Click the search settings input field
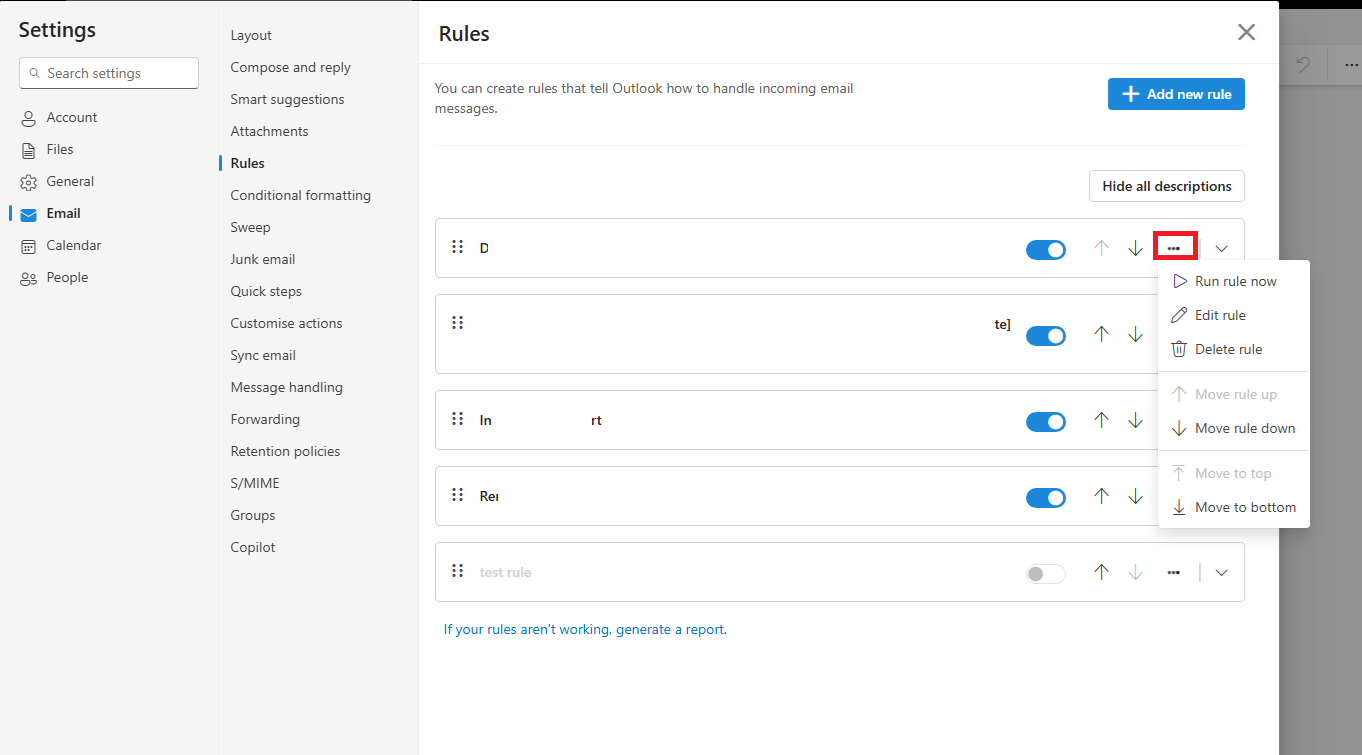 tap(109, 73)
